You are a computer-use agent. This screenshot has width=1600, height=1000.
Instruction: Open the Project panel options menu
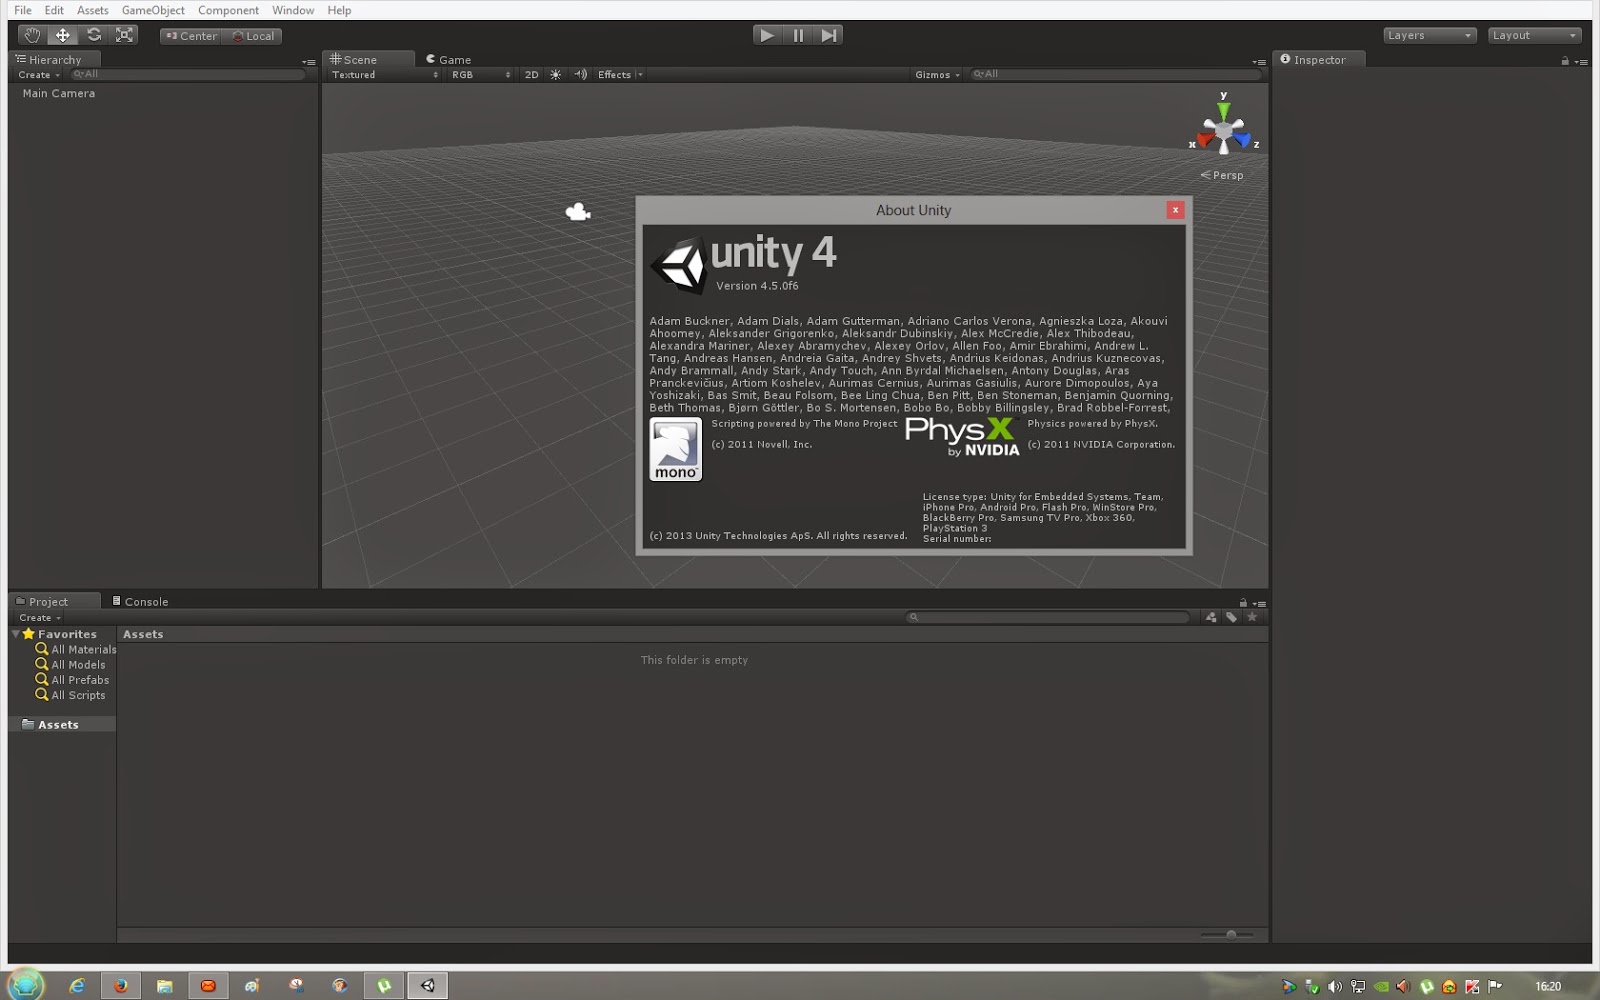tap(1259, 604)
